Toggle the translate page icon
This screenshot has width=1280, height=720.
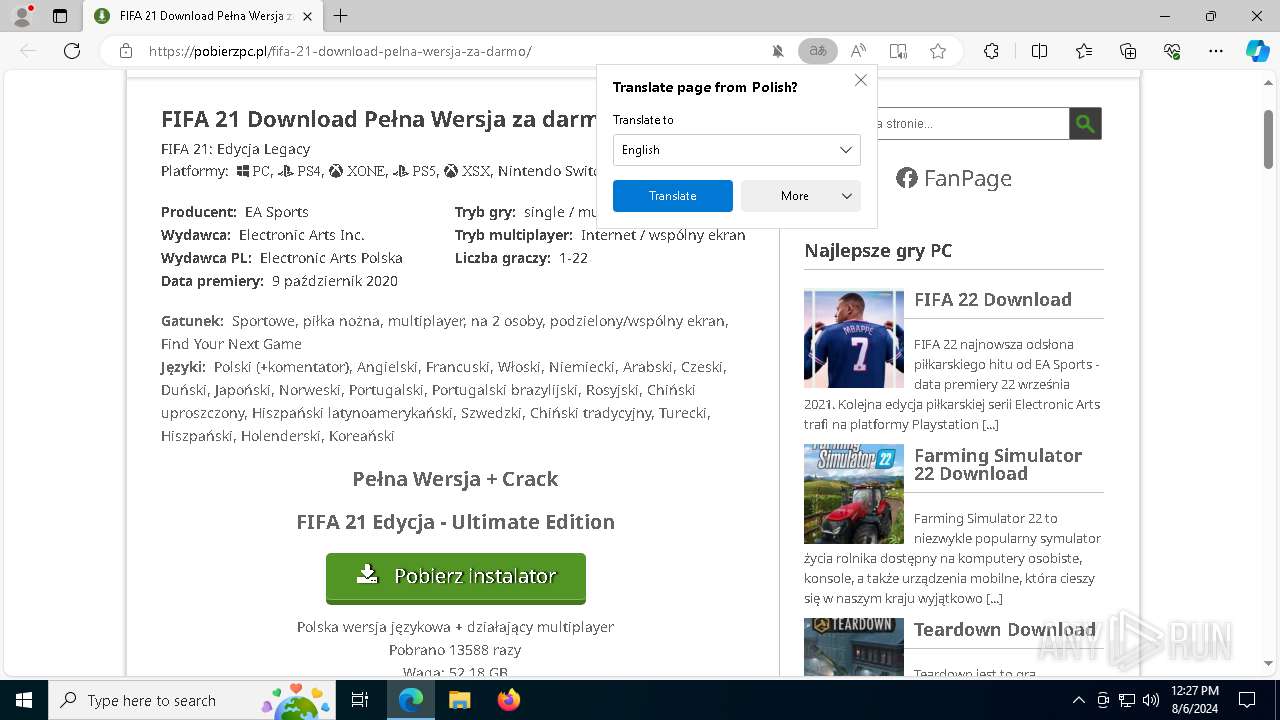pyautogui.click(x=818, y=51)
